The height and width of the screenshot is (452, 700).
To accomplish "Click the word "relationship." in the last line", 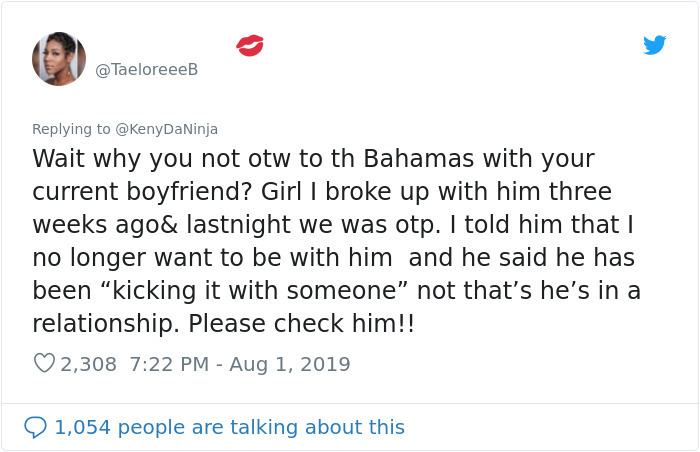I will (106, 324).
